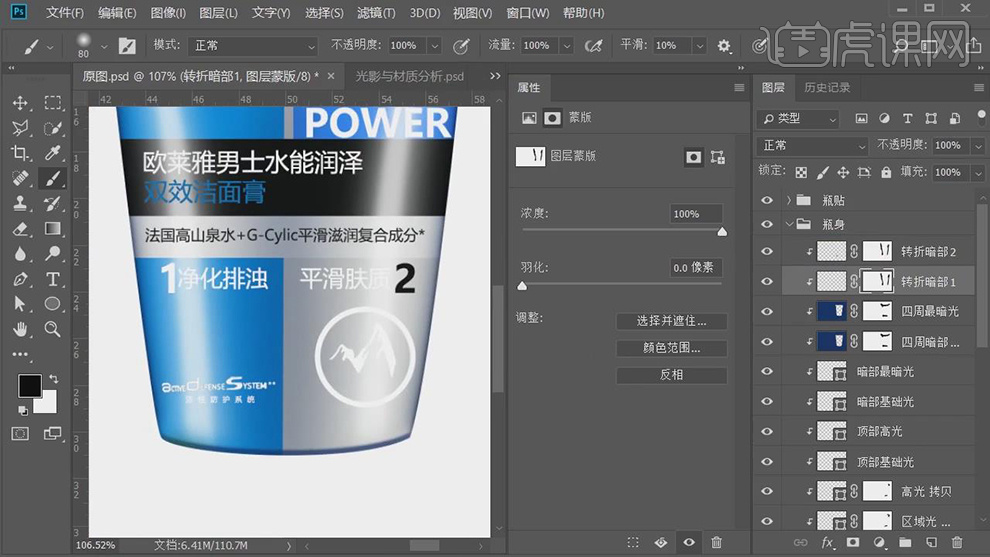The height and width of the screenshot is (557, 990).
Task: Click the 反相 button
Action: [x=671, y=375]
